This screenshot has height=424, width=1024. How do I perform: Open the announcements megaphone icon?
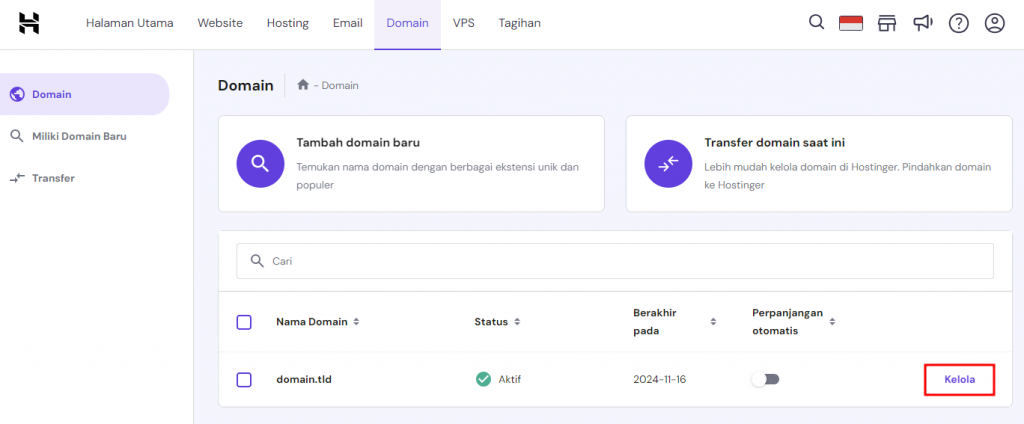click(922, 23)
